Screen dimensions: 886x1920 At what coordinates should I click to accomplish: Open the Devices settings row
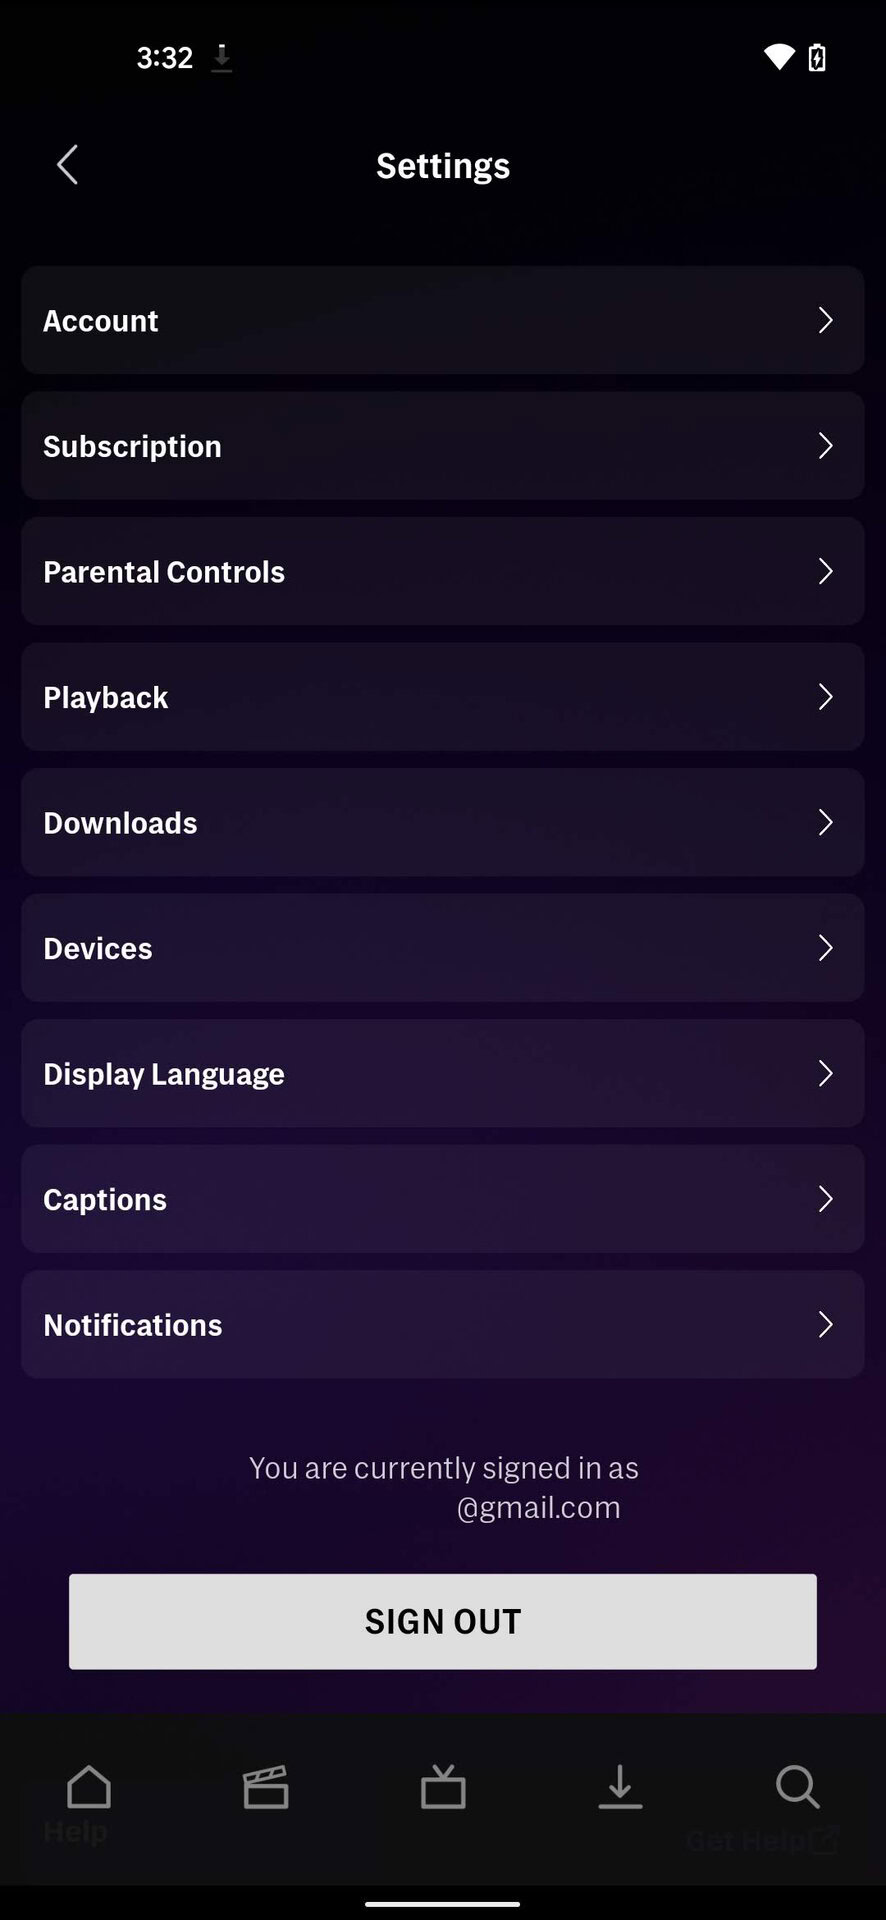(442, 948)
